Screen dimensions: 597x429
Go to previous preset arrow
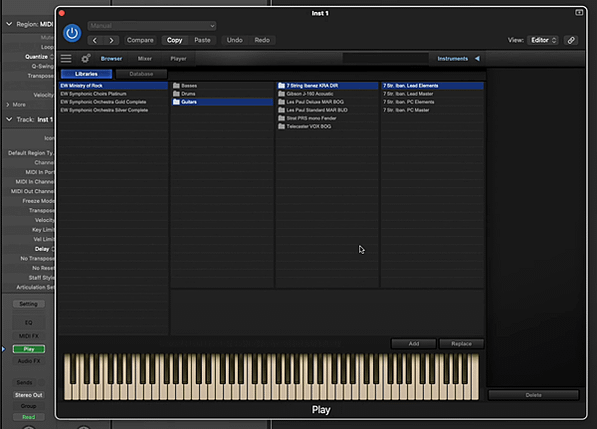(95, 40)
